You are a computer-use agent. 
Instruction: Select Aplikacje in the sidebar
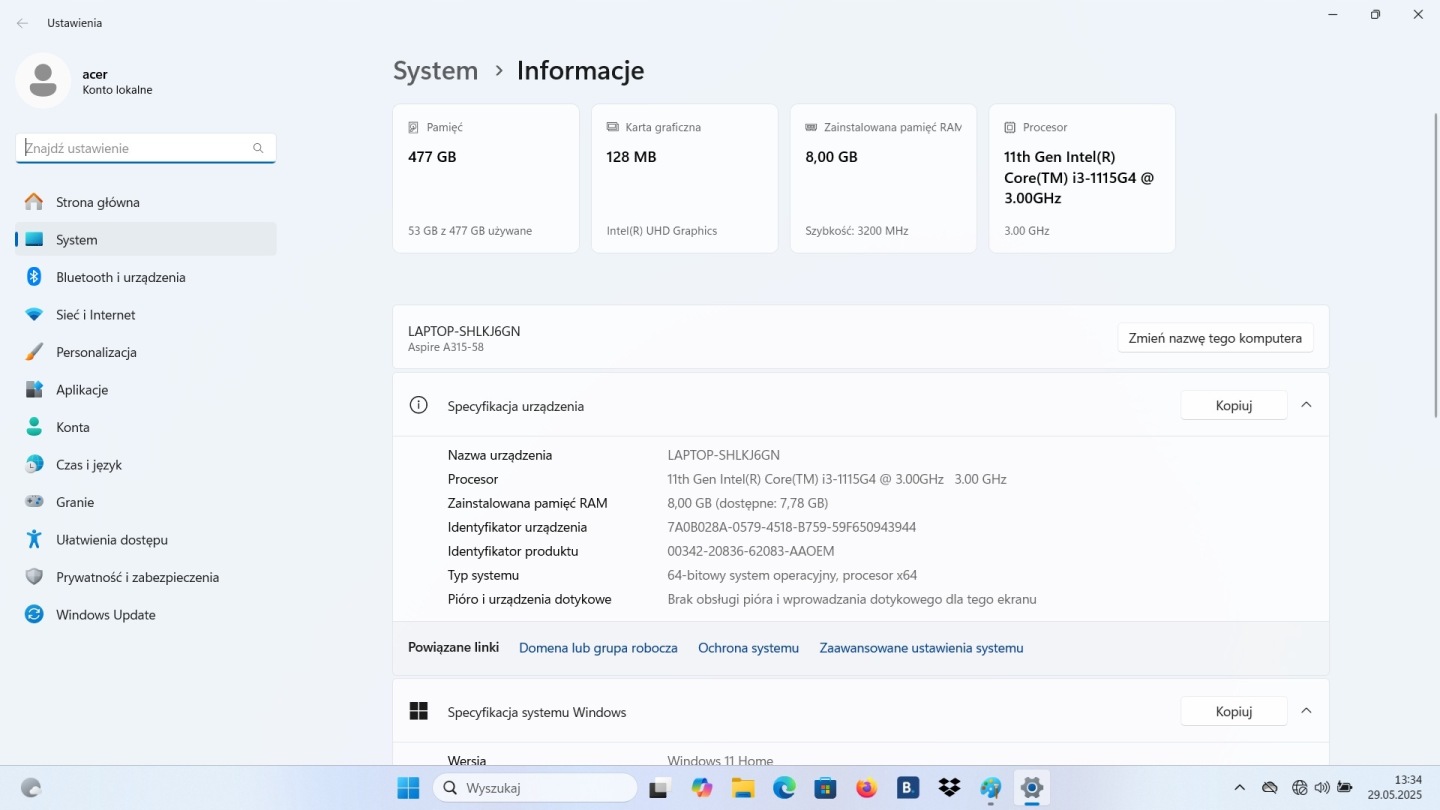click(x=82, y=390)
